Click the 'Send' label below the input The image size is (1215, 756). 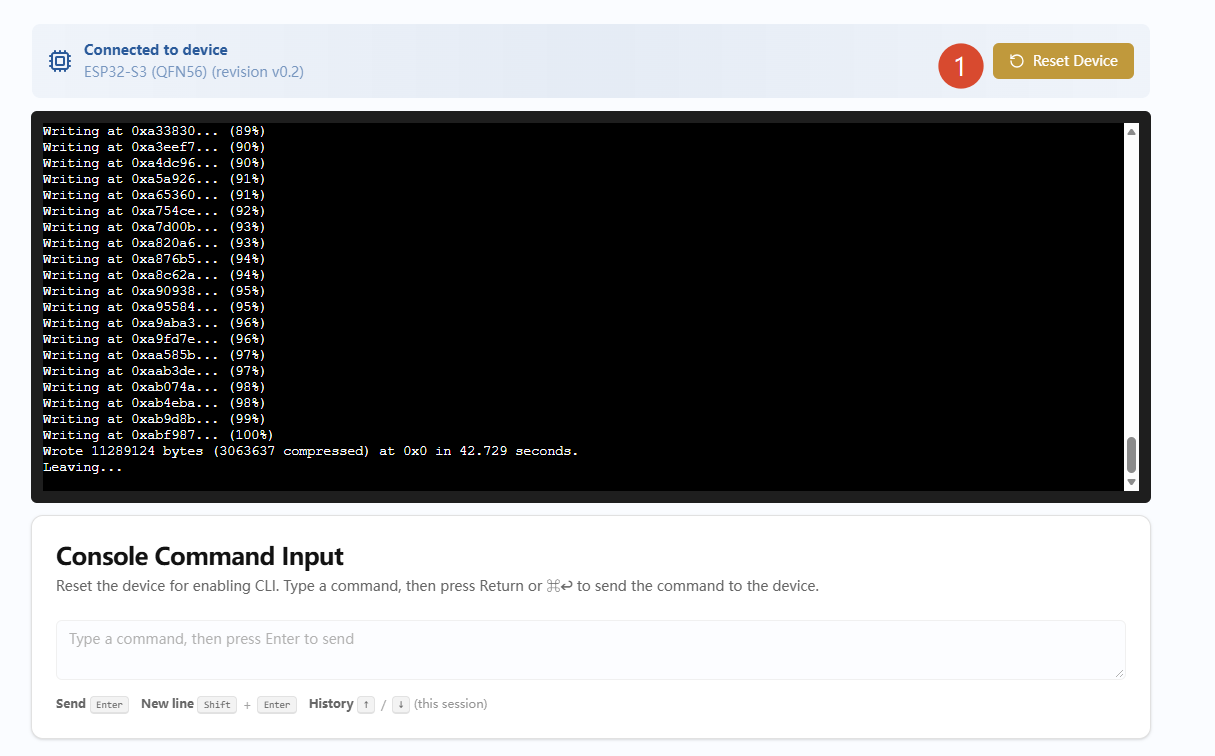71,704
